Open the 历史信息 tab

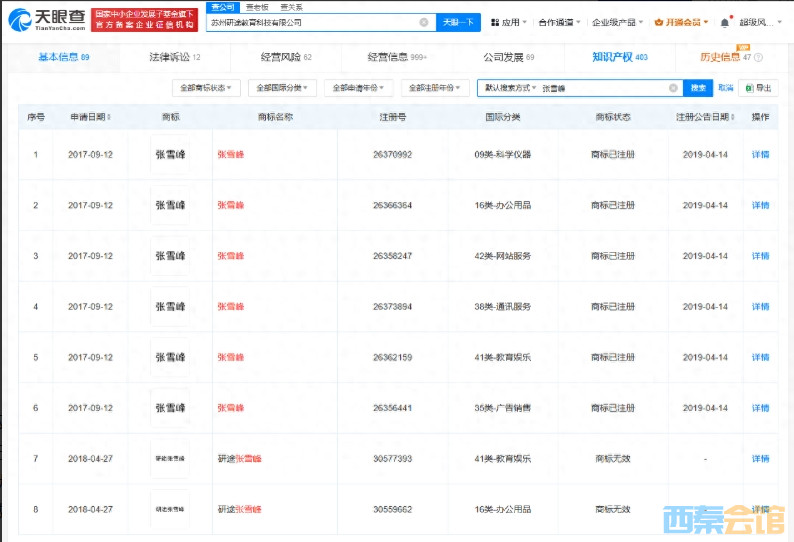(725, 57)
